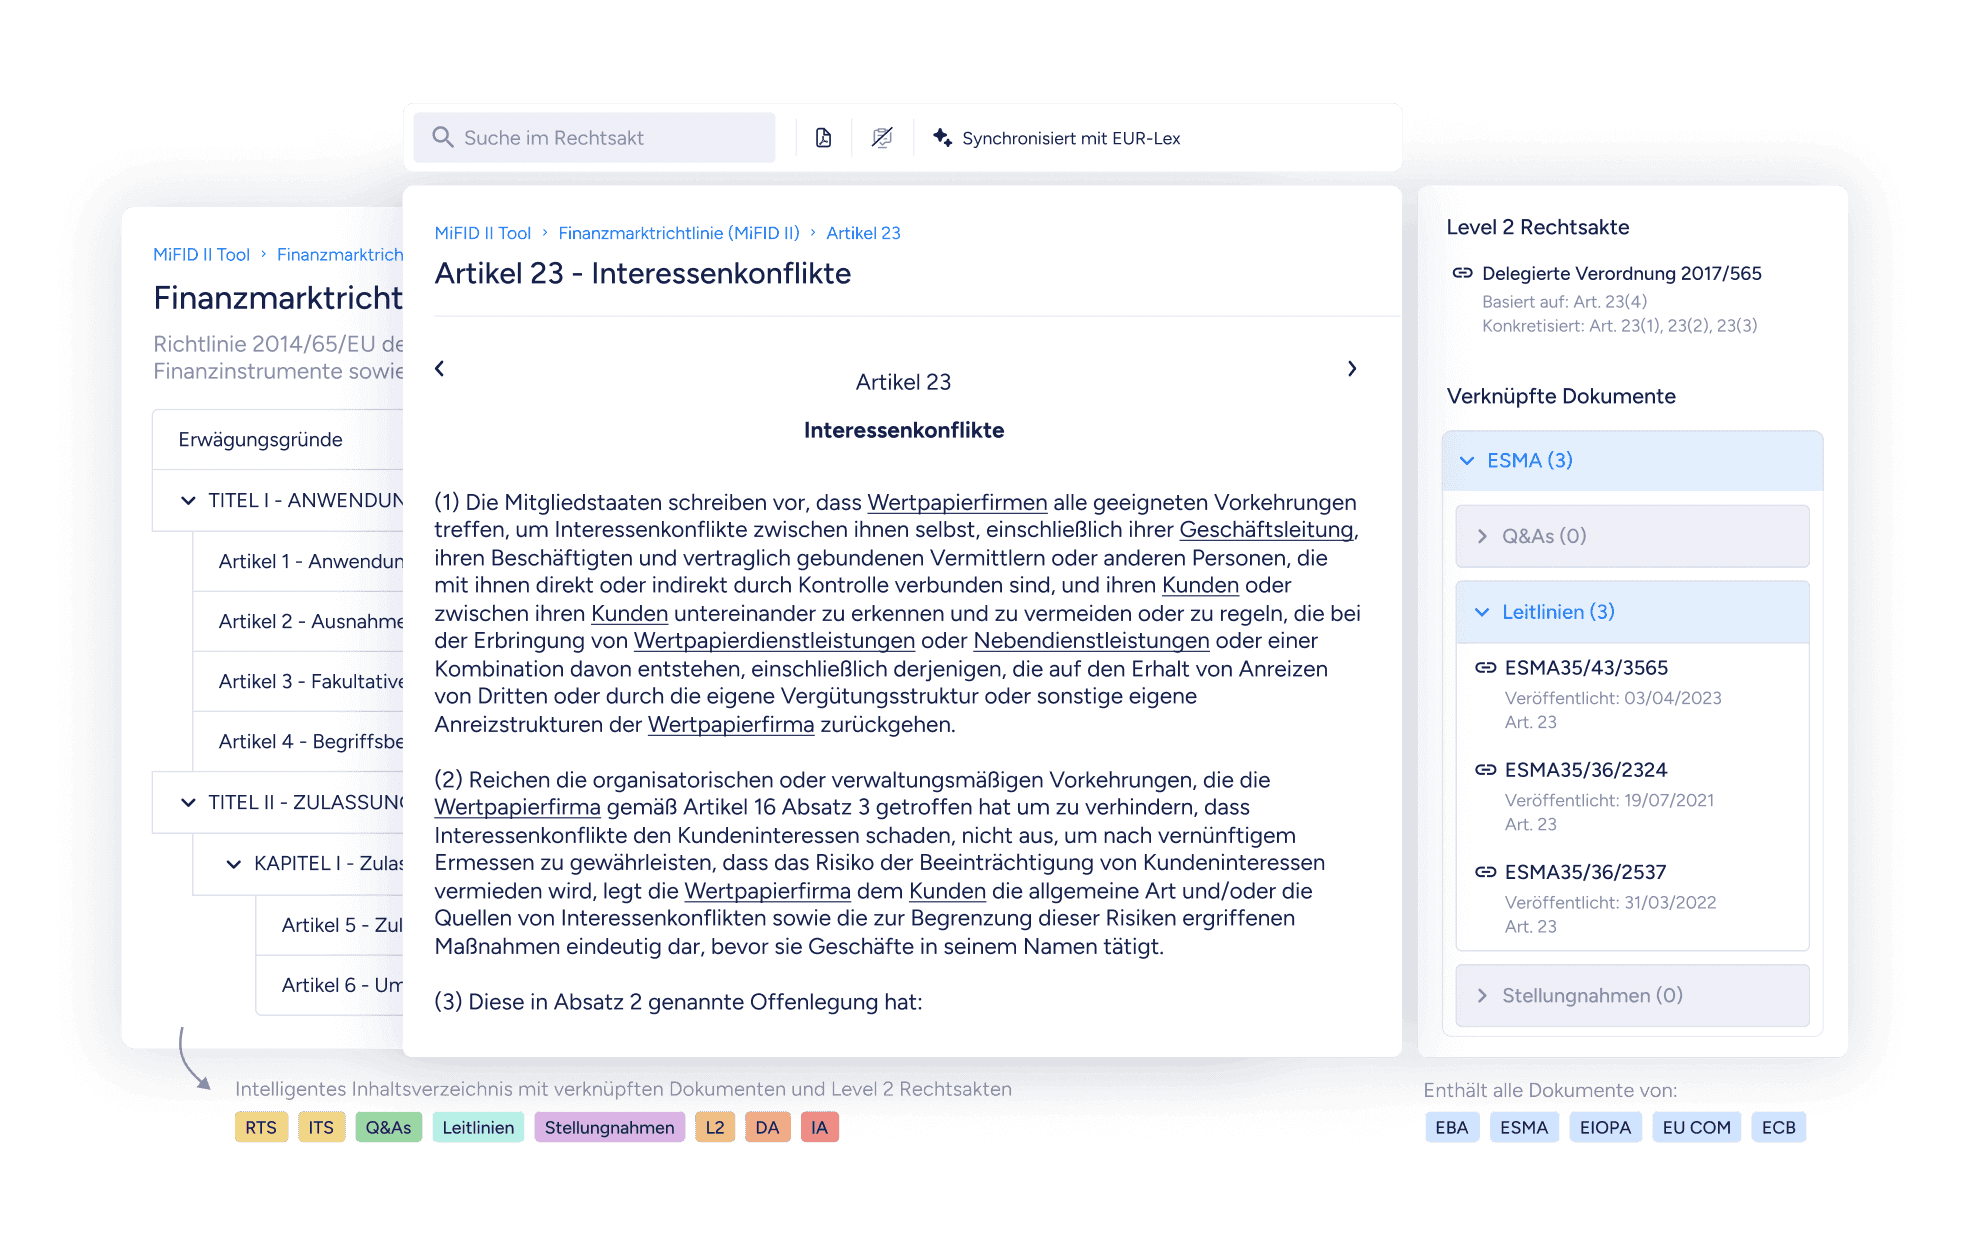Open 'Artikel 1 - Anwendun...' tree item
The image size is (1968, 1244).
click(x=298, y=561)
